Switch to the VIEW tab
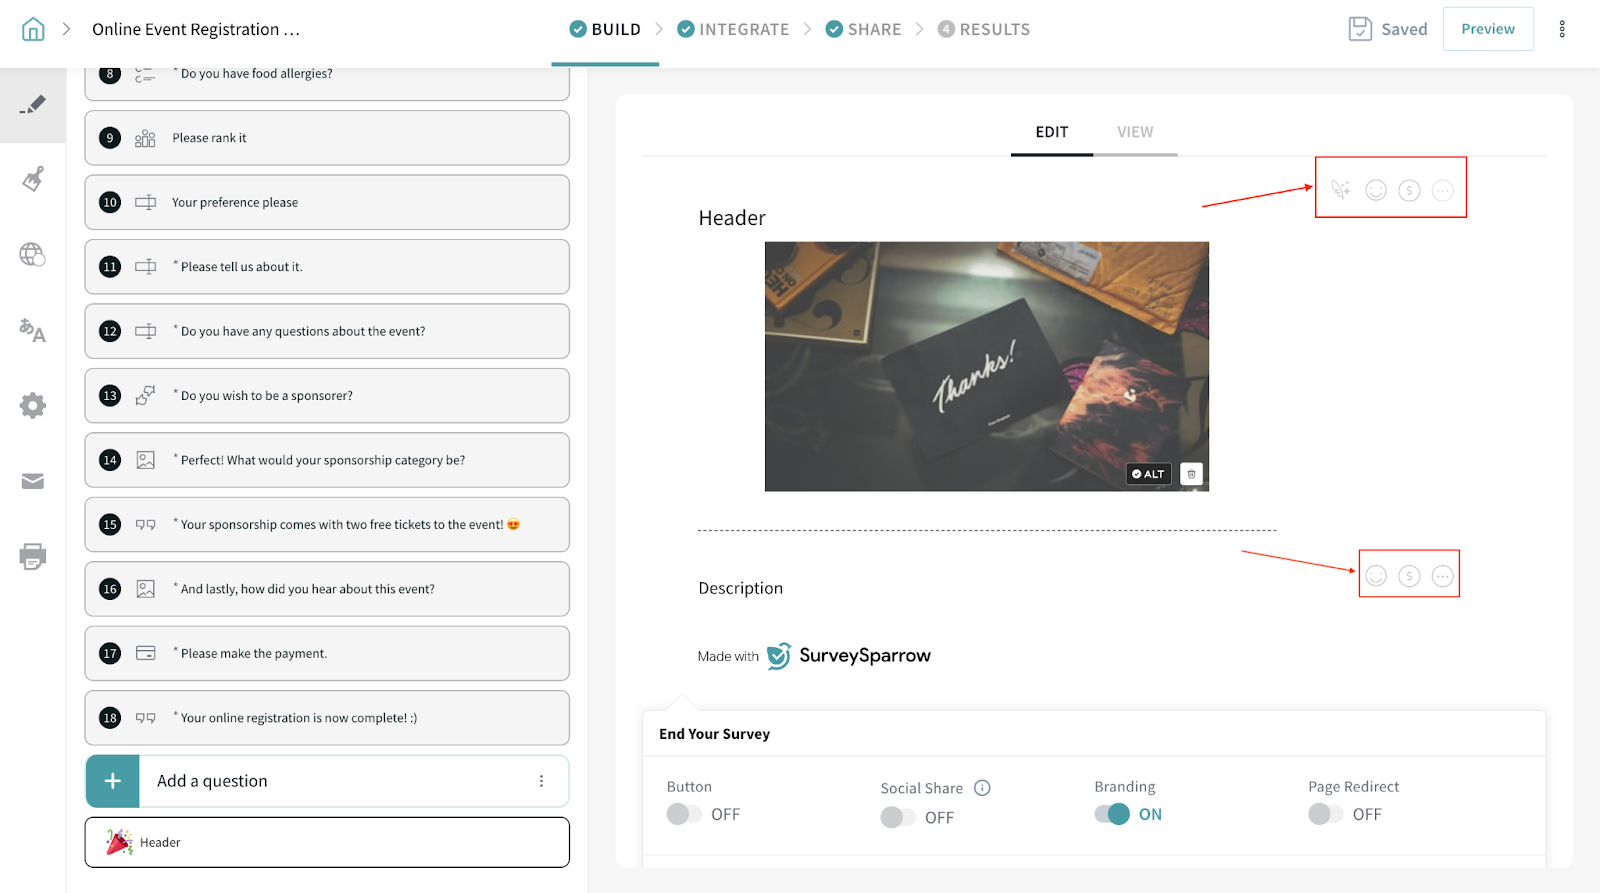 coord(1135,132)
